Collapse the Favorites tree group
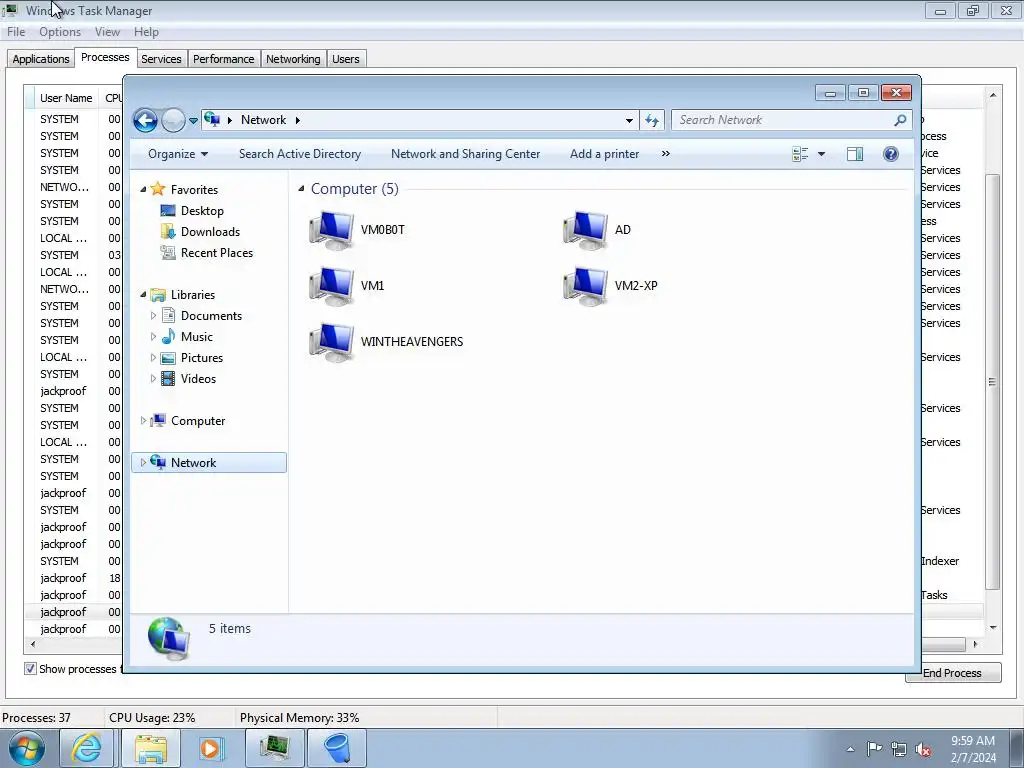This screenshot has width=1024, height=768. (x=144, y=190)
